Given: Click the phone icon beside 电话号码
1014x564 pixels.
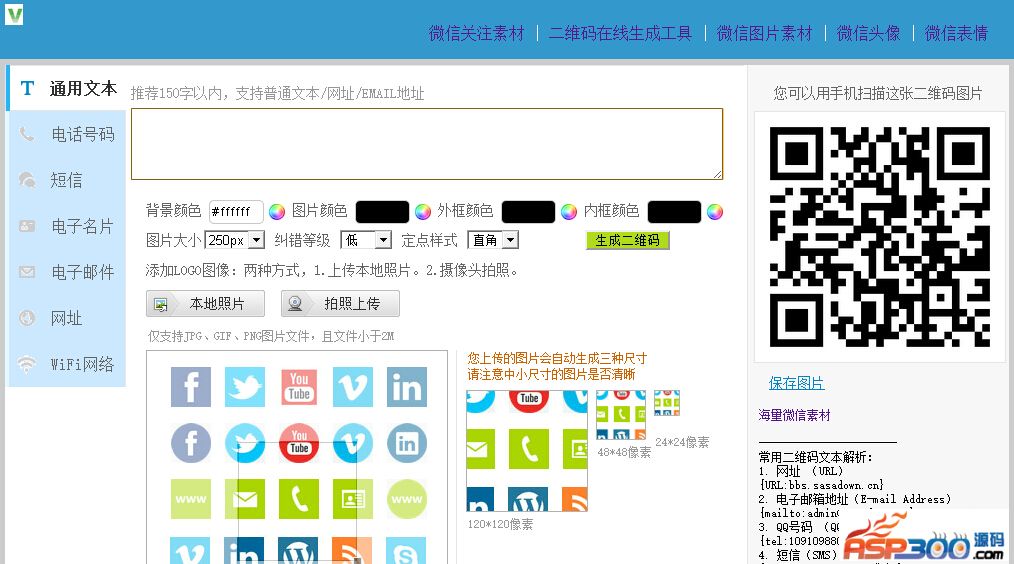Looking at the screenshot, I should click(x=27, y=134).
